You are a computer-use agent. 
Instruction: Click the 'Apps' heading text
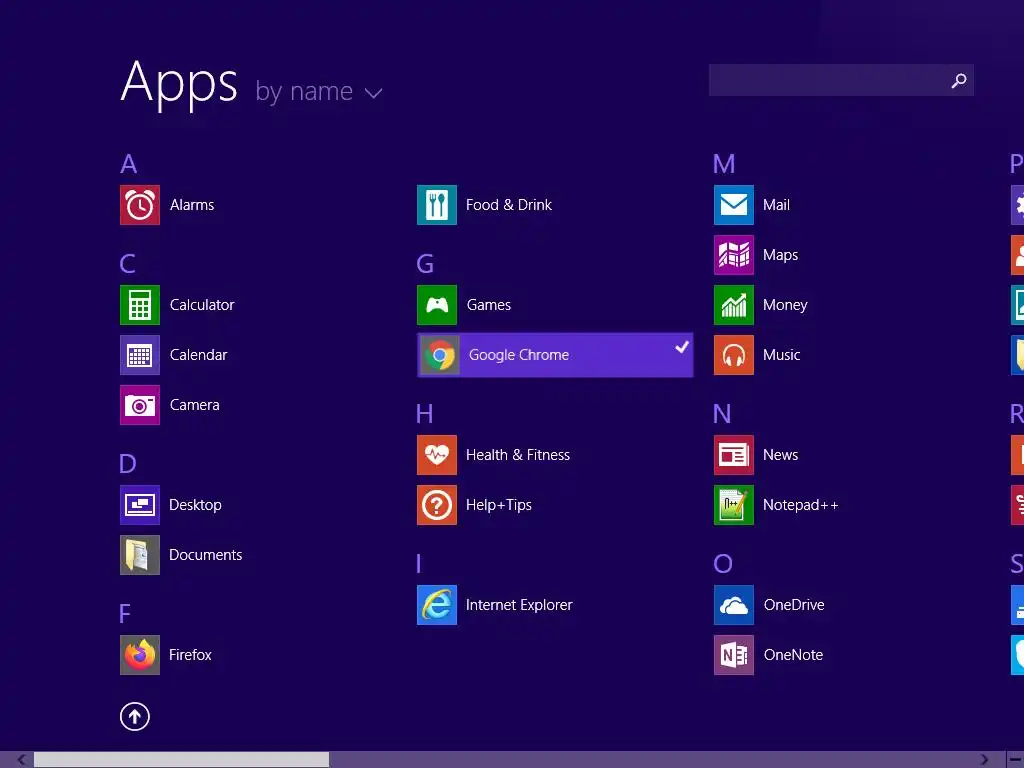pyautogui.click(x=179, y=84)
